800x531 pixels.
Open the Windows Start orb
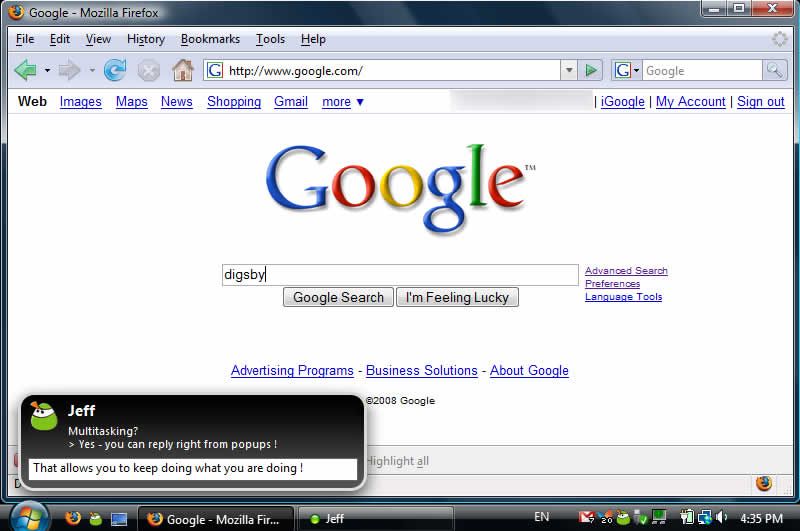click(x=28, y=517)
